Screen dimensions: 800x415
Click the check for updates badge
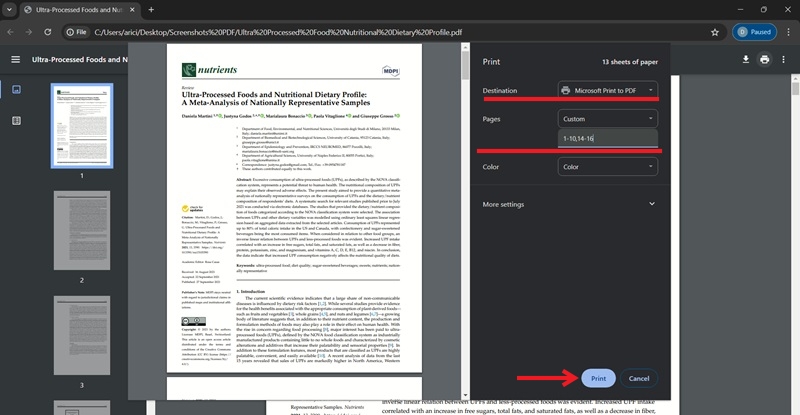tap(192, 209)
